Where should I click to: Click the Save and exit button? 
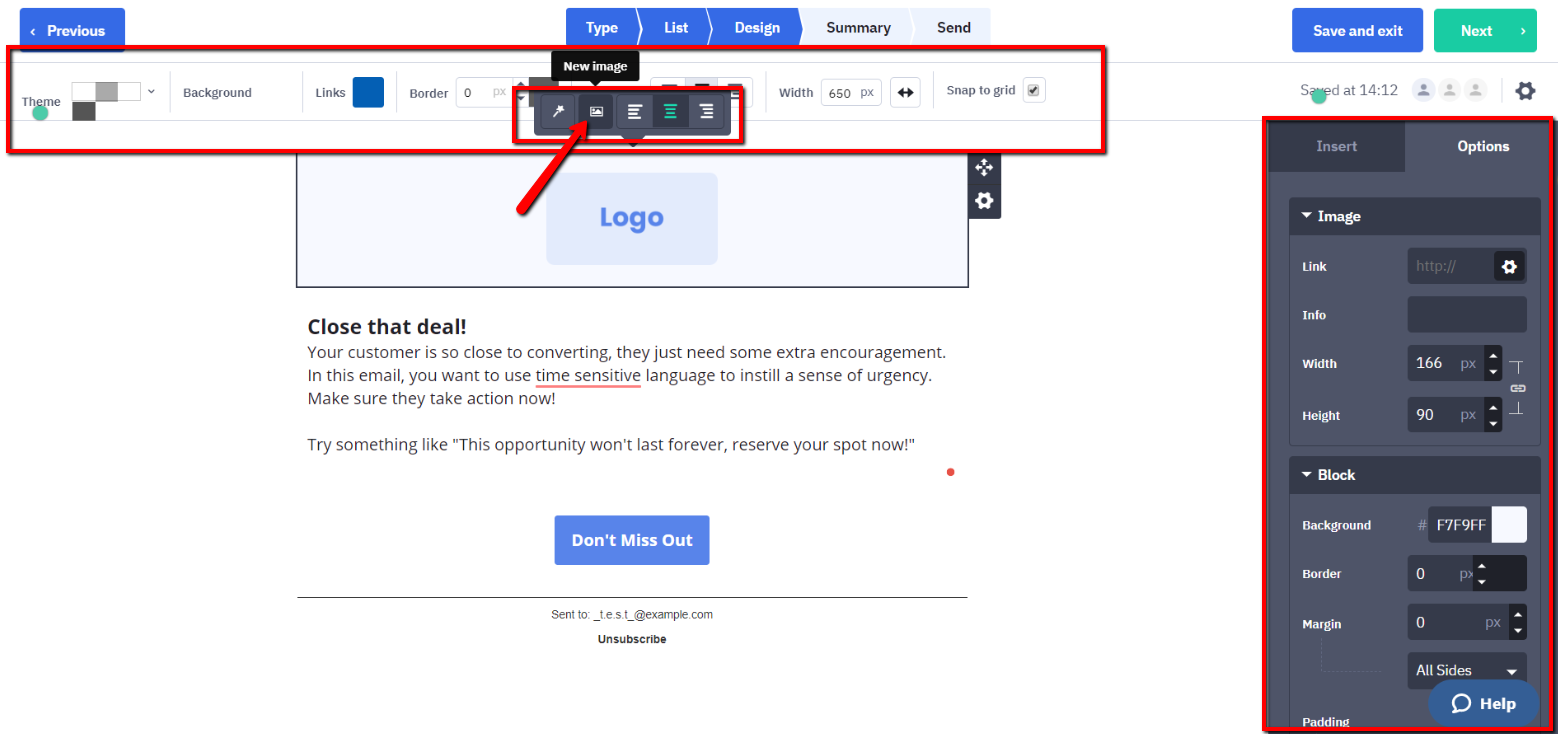click(1357, 30)
